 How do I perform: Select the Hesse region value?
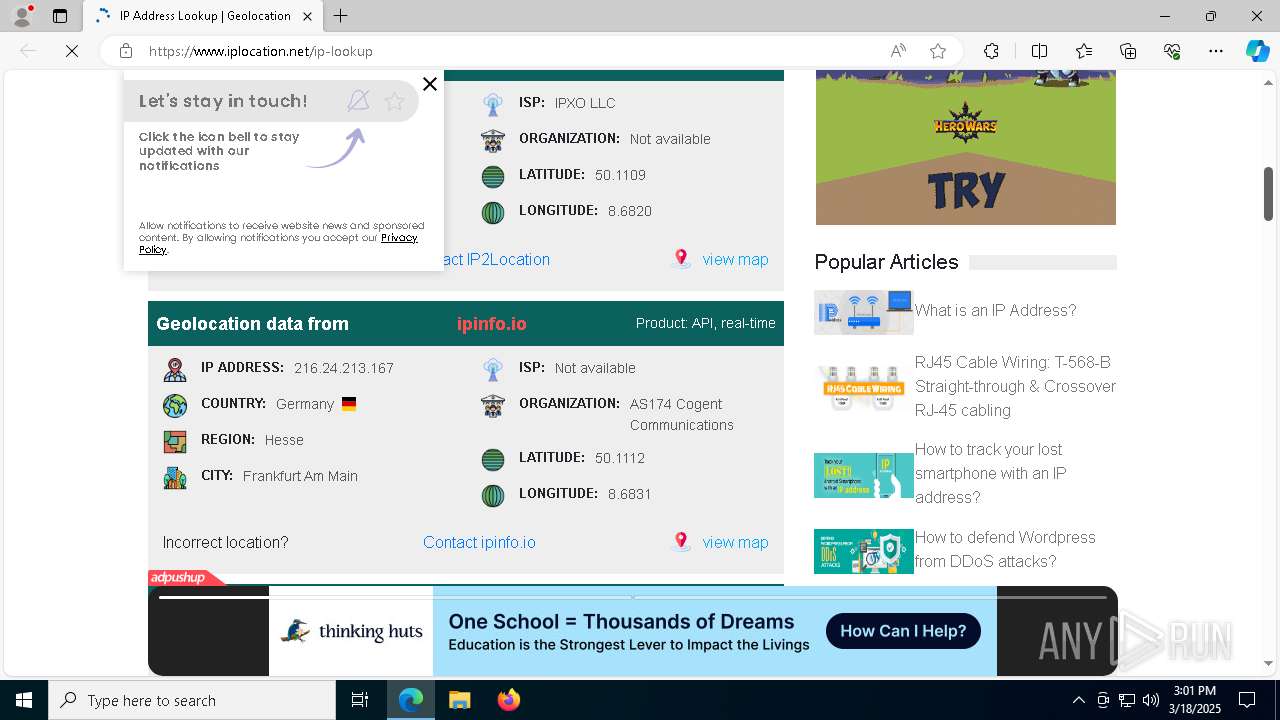284,440
